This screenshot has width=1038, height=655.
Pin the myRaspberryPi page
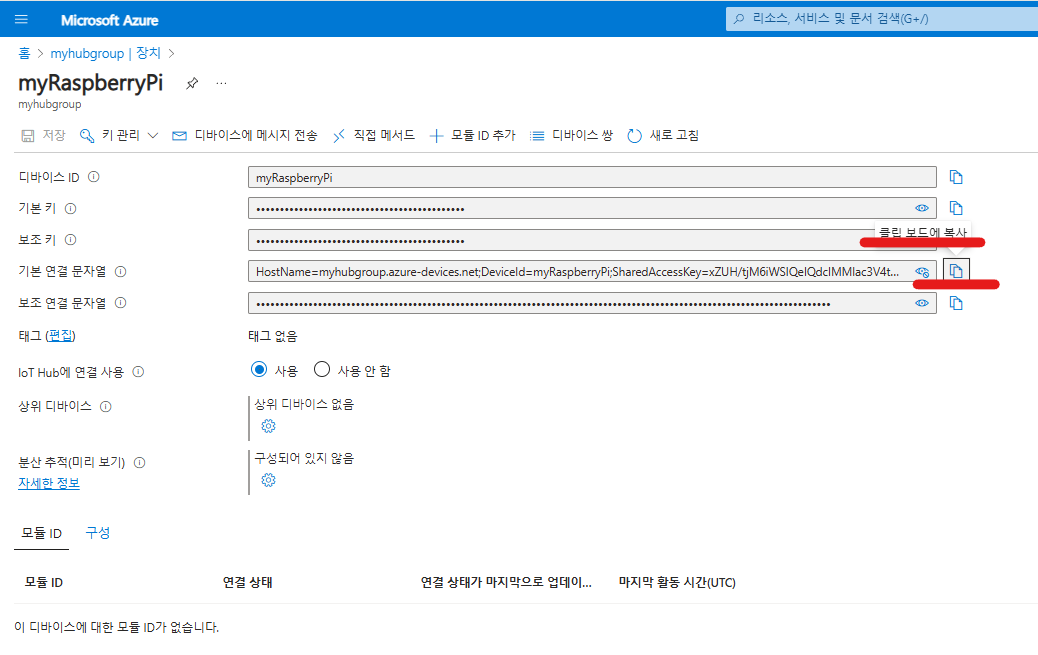(x=192, y=83)
